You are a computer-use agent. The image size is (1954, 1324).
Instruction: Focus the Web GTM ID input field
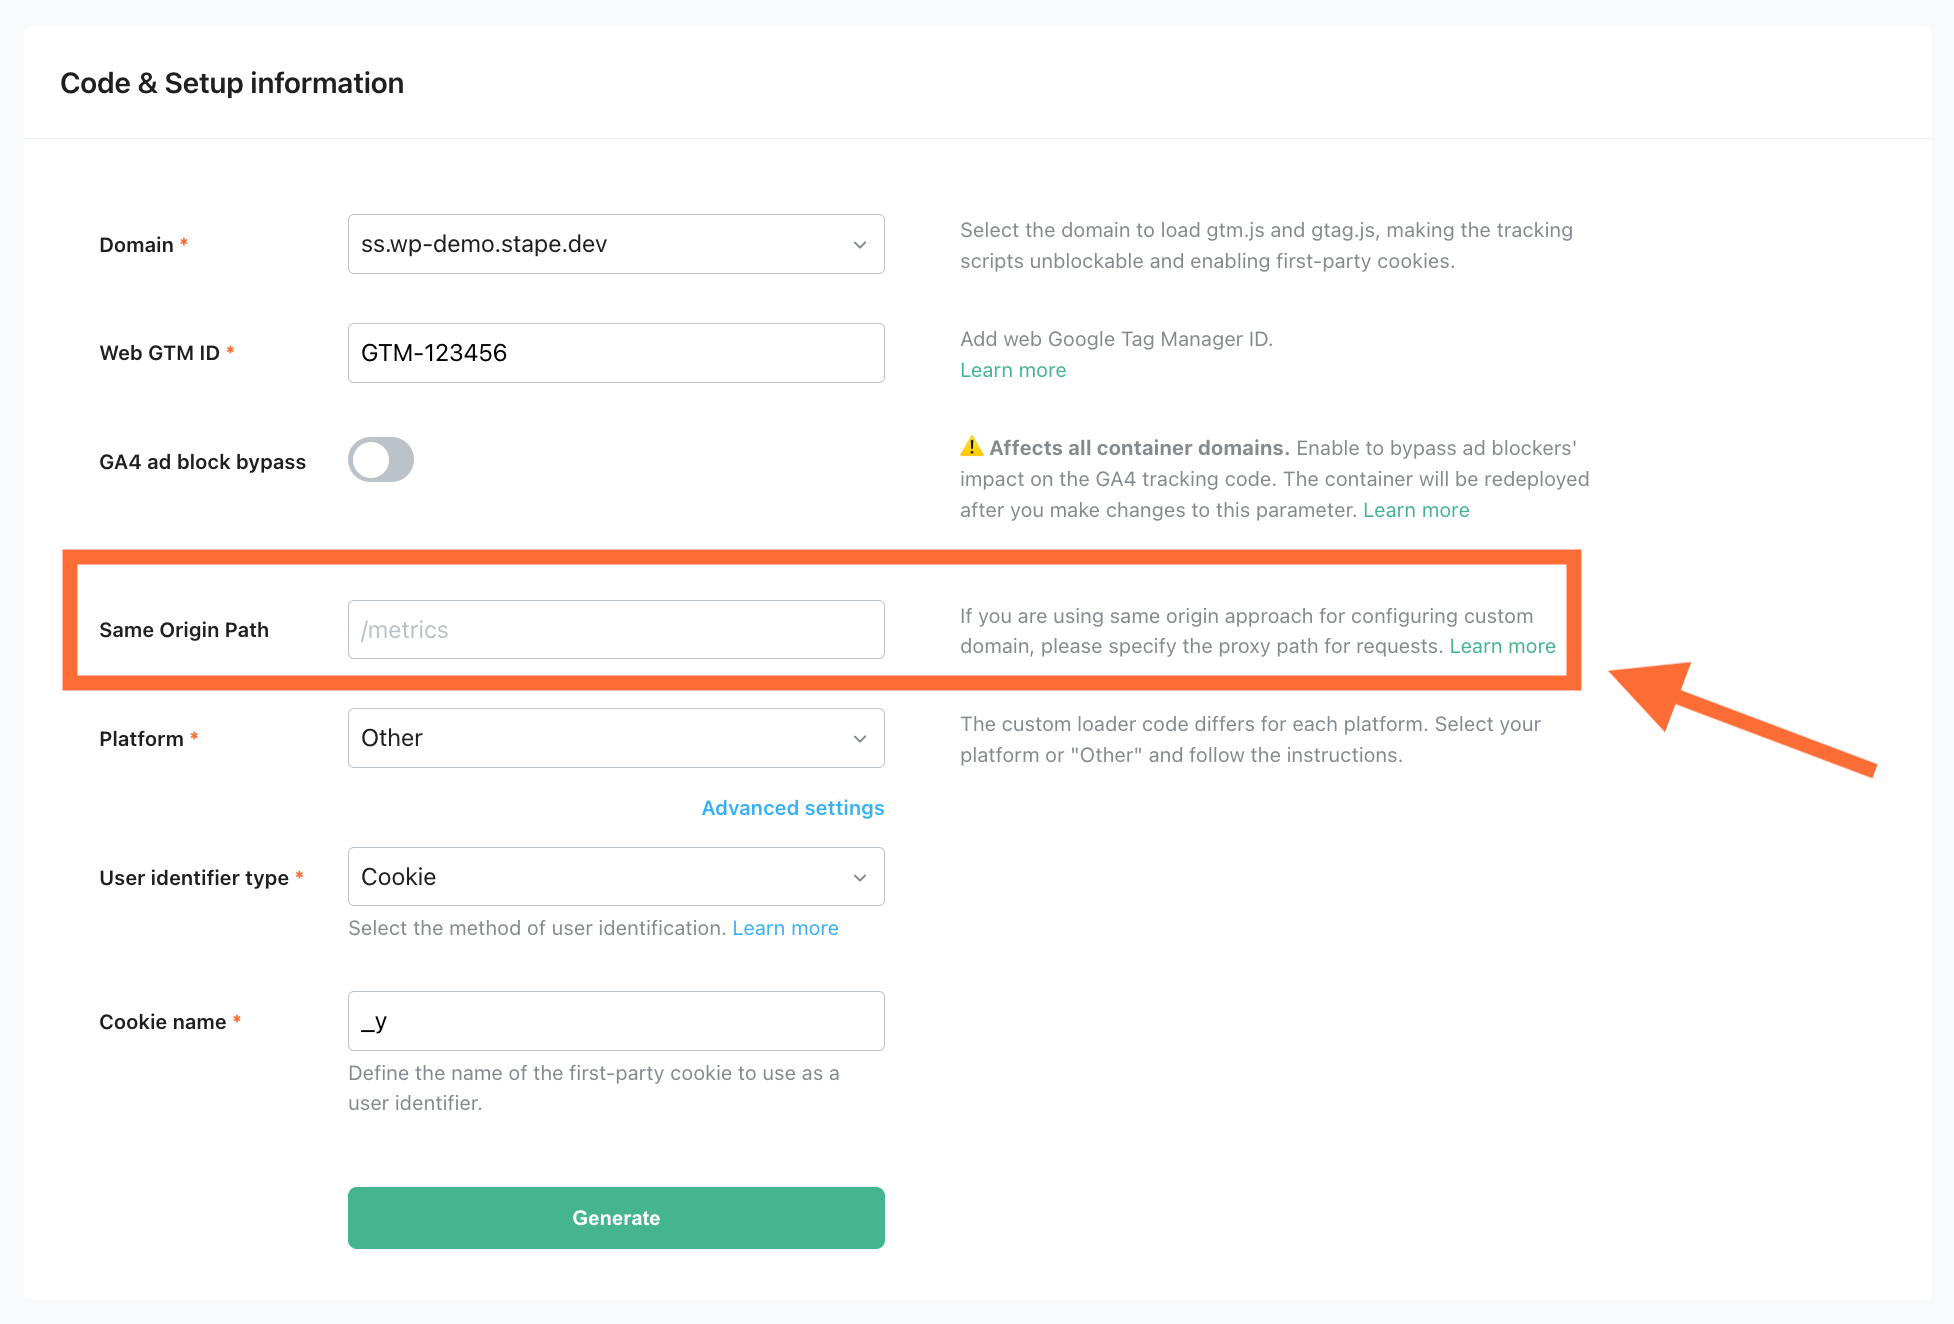(x=616, y=353)
